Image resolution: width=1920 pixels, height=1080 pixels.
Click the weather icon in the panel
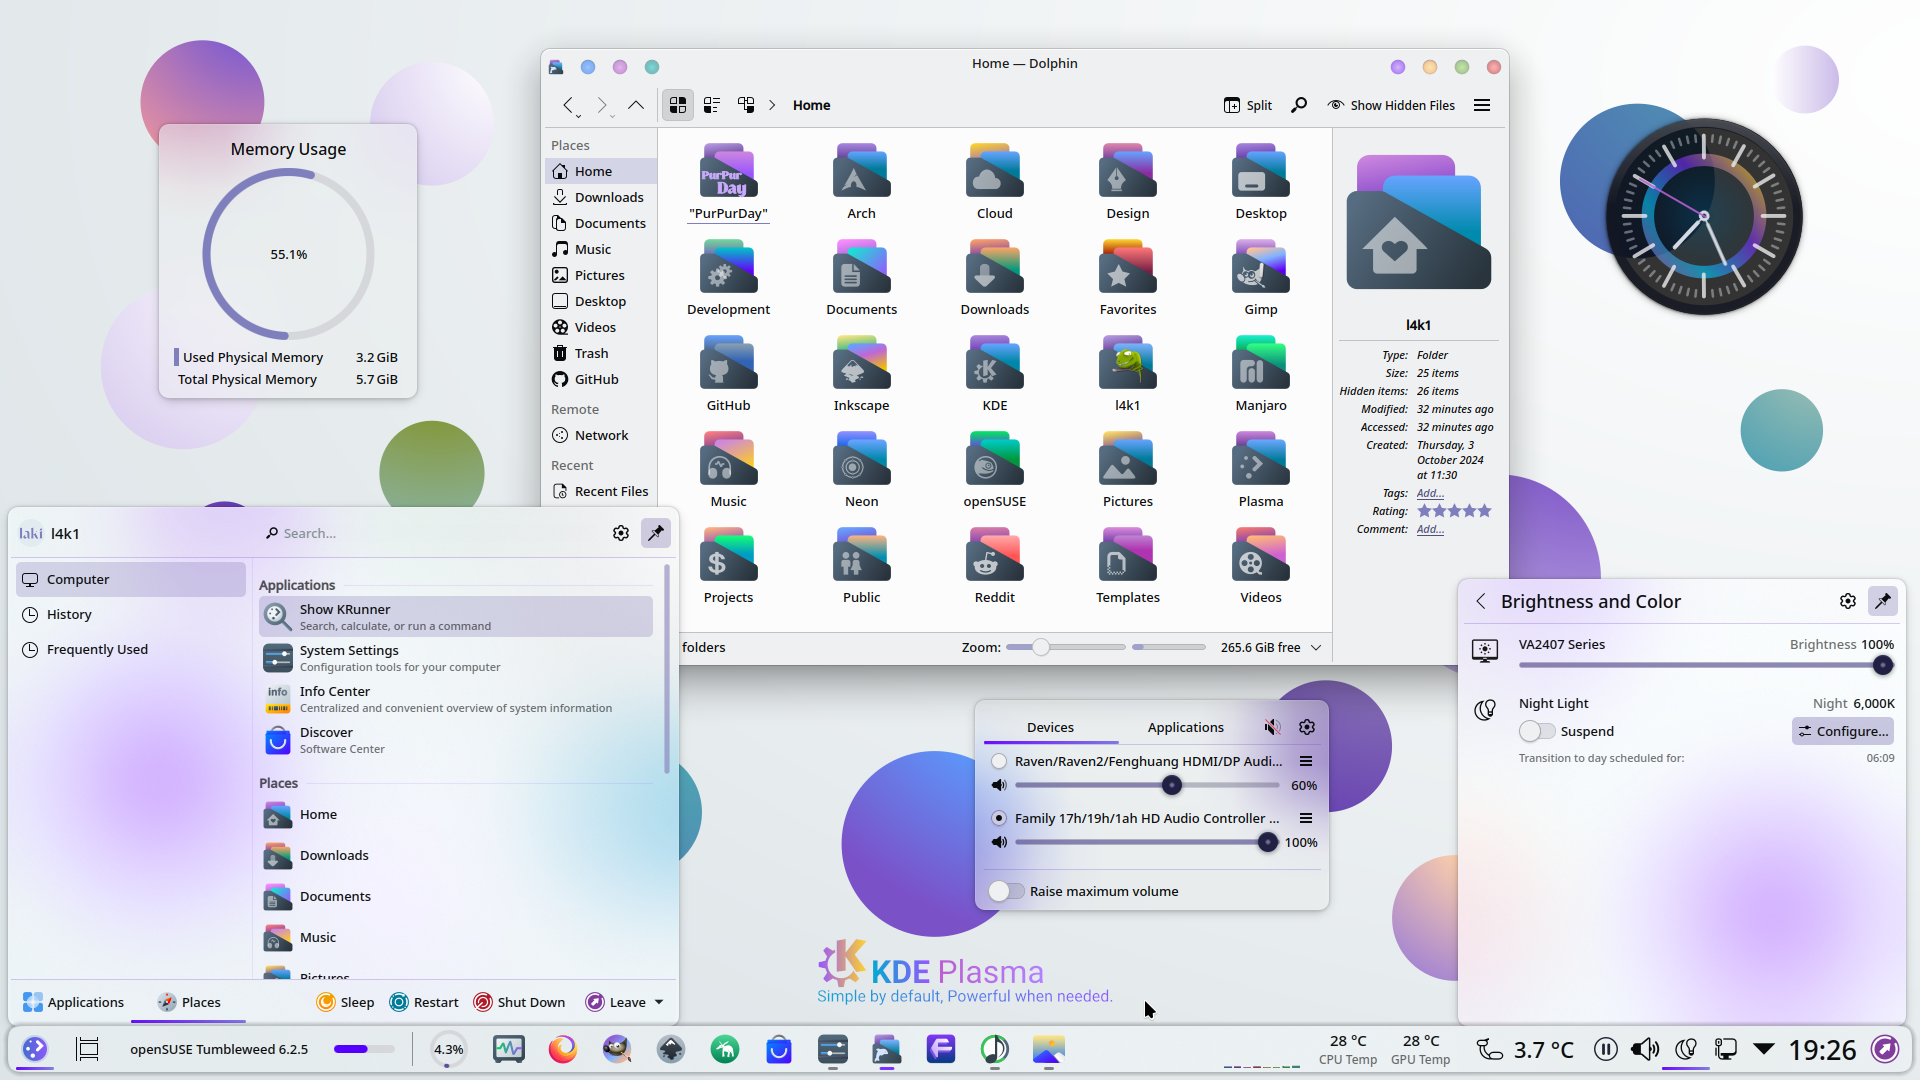pyautogui.click(x=1490, y=1049)
